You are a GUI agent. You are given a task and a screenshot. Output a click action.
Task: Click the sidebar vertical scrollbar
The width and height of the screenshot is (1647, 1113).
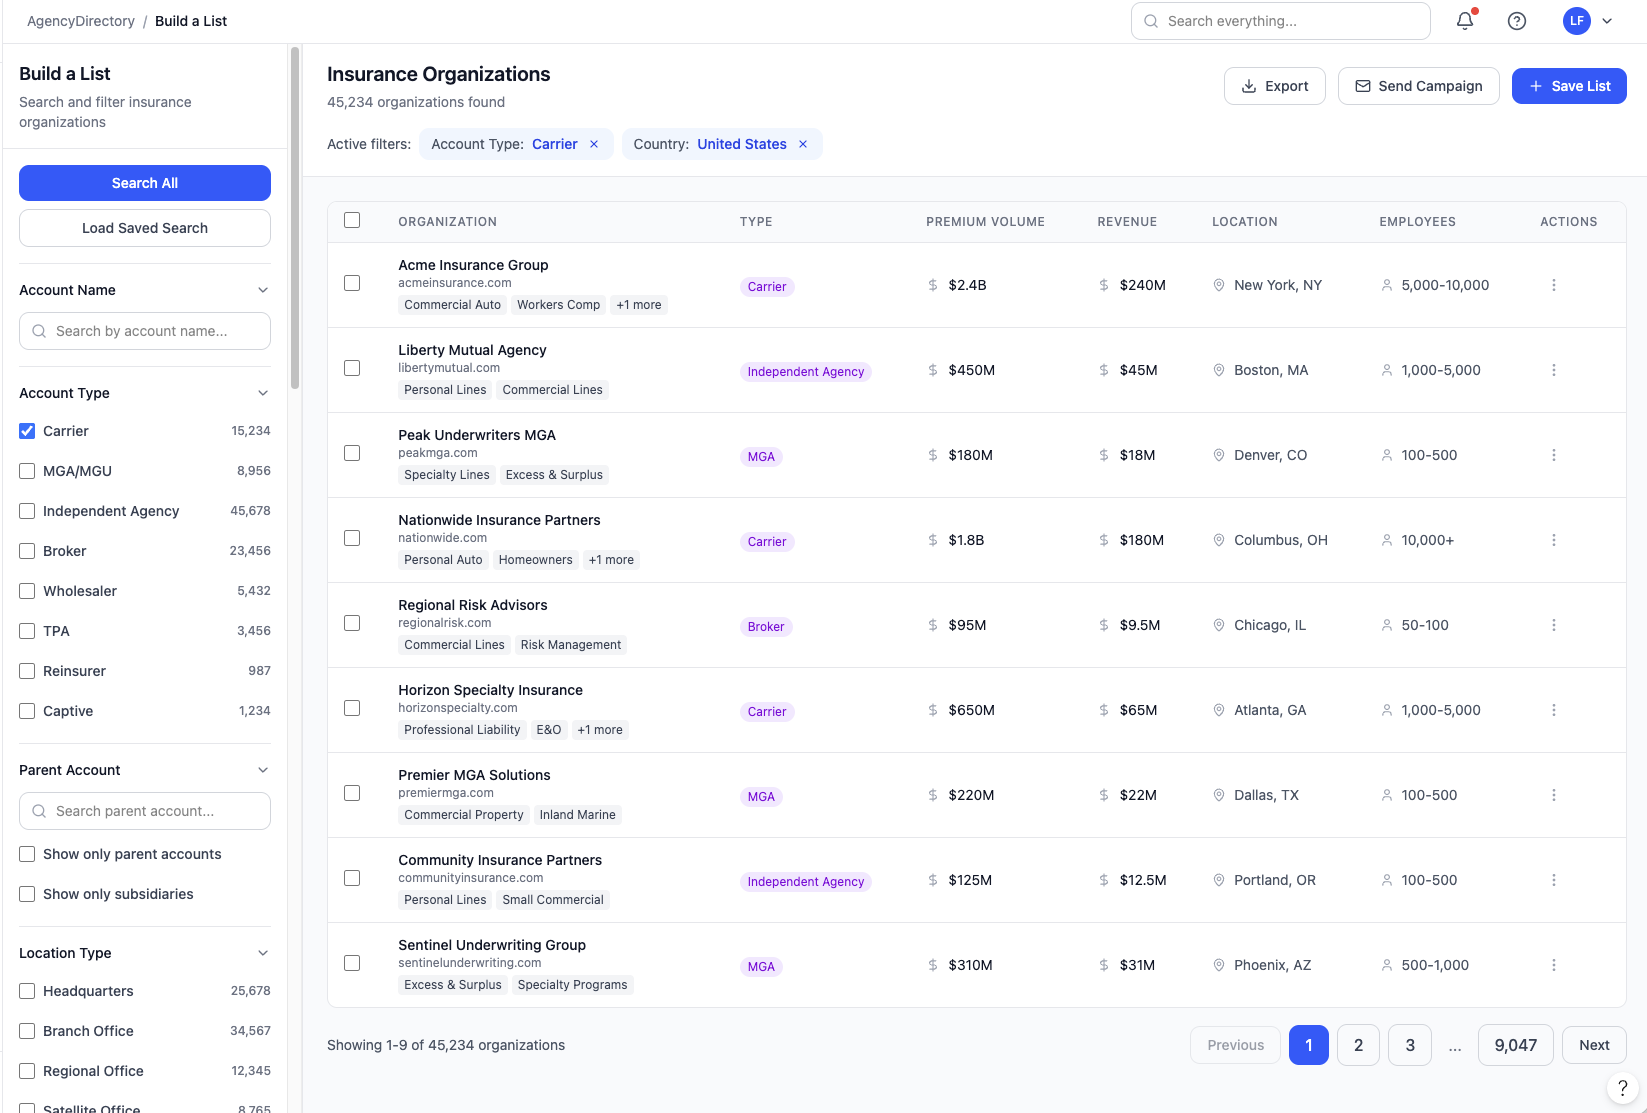[295, 217]
